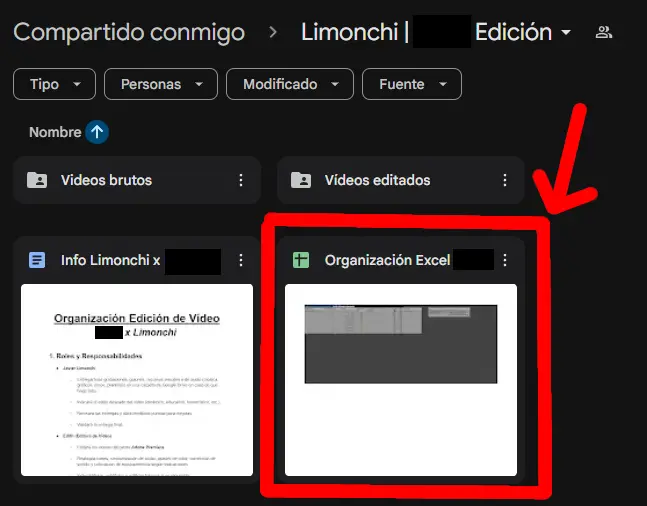Open the three-dot menu for Vídeos brutos

(x=240, y=181)
